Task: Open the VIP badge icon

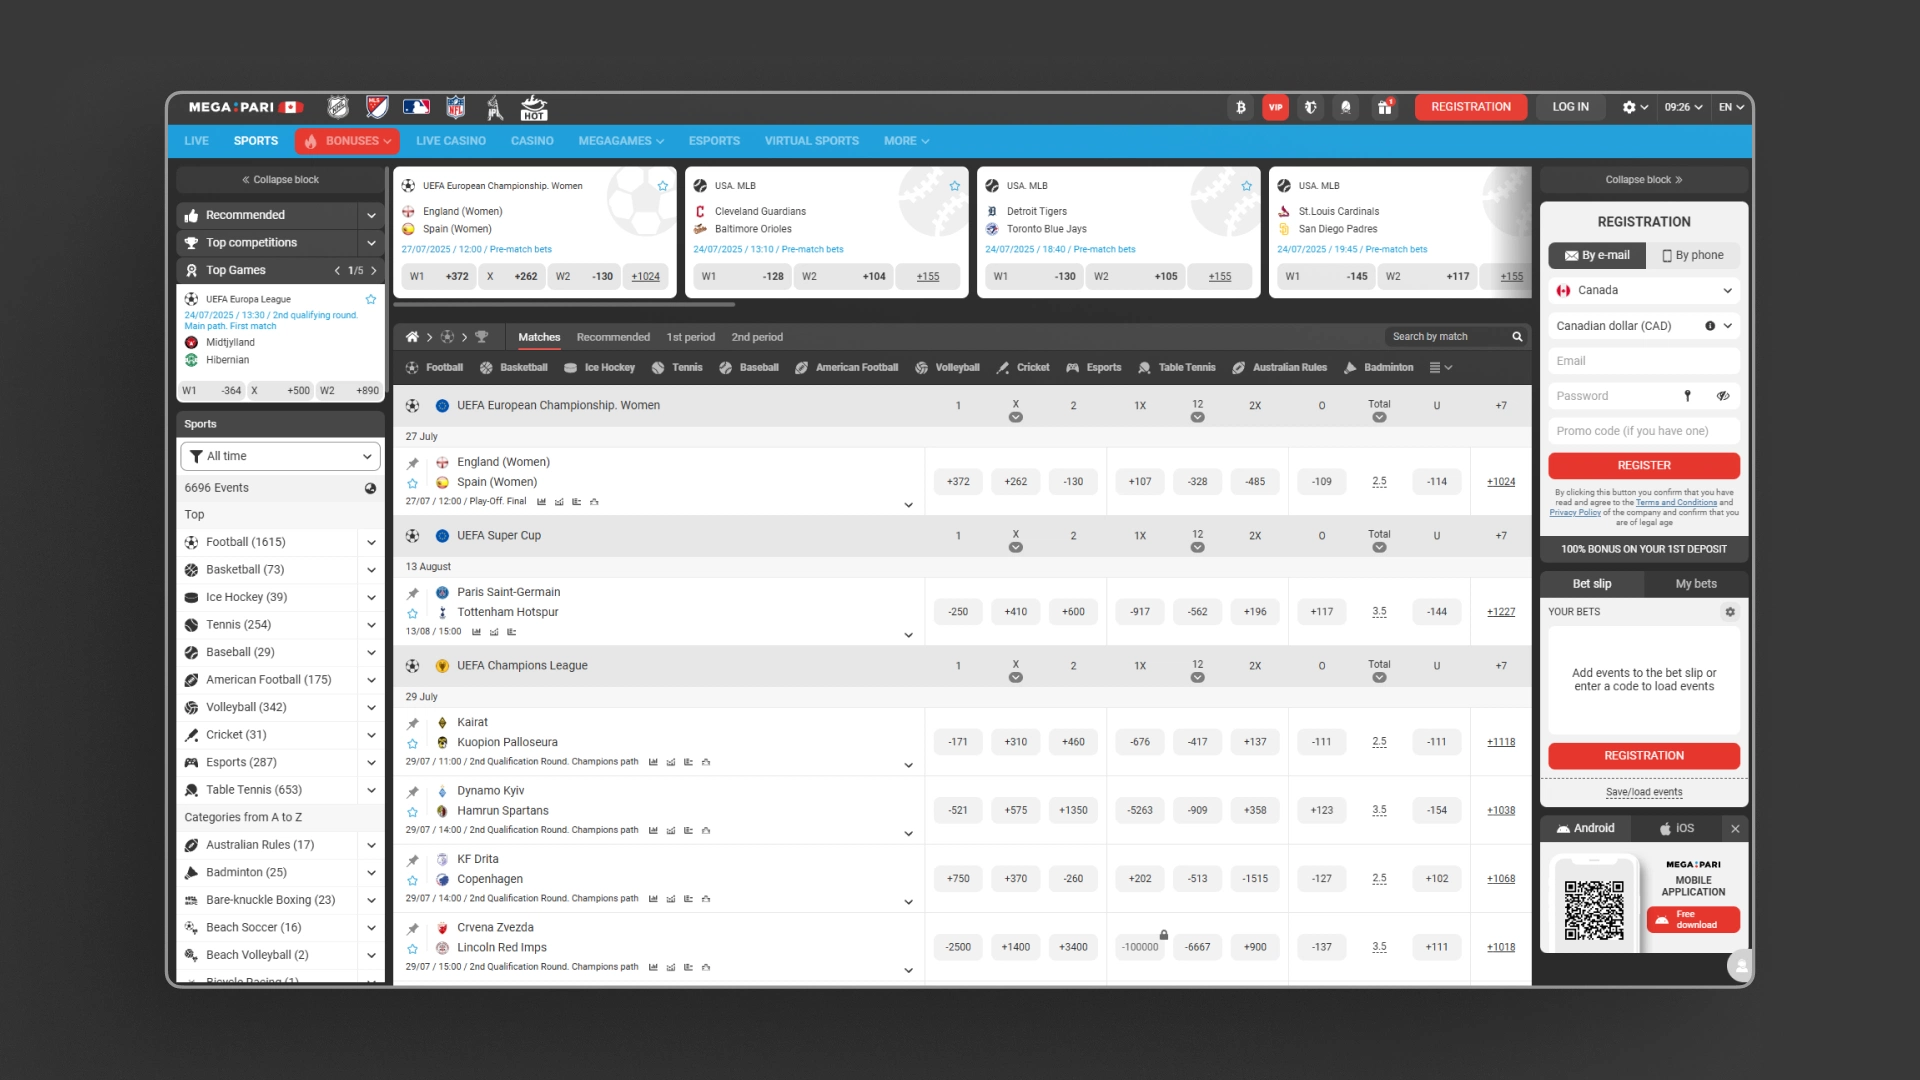Action: click(x=1276, y=107)
